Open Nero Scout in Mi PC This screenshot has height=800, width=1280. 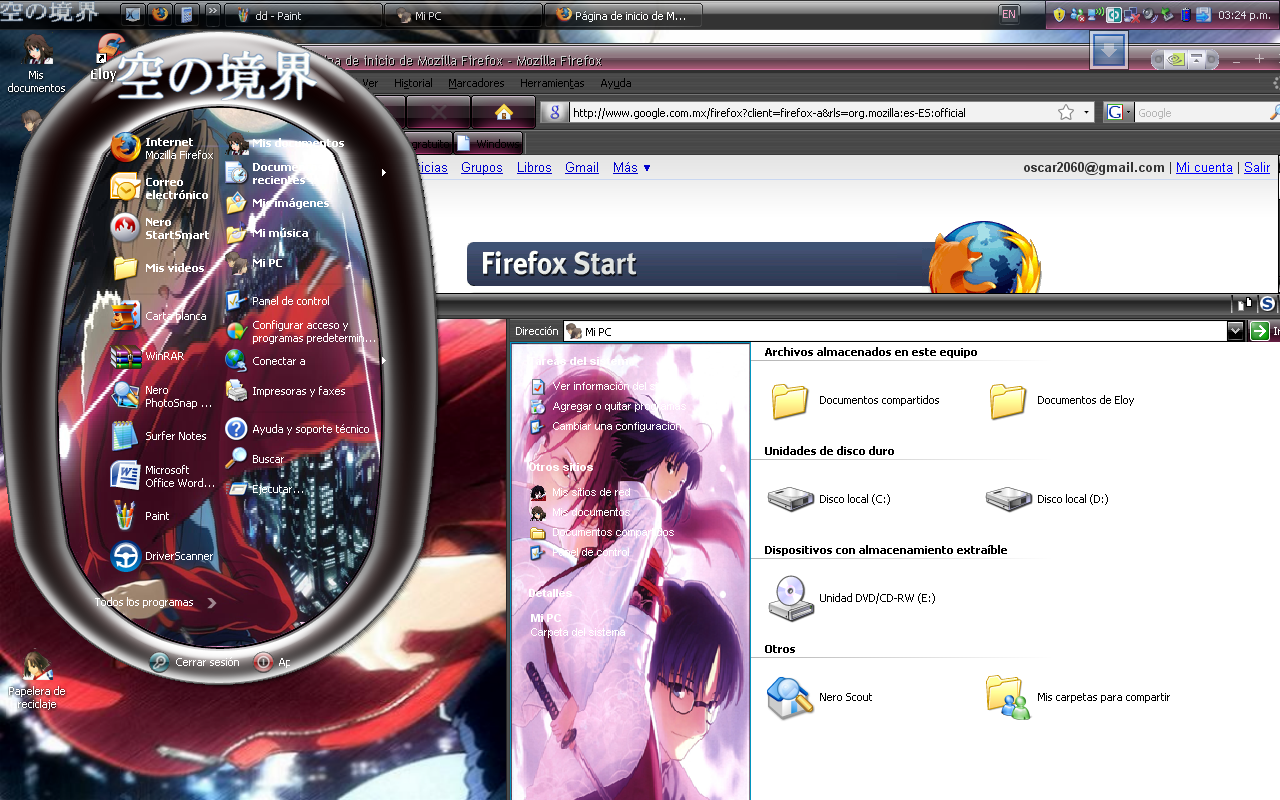819,697
